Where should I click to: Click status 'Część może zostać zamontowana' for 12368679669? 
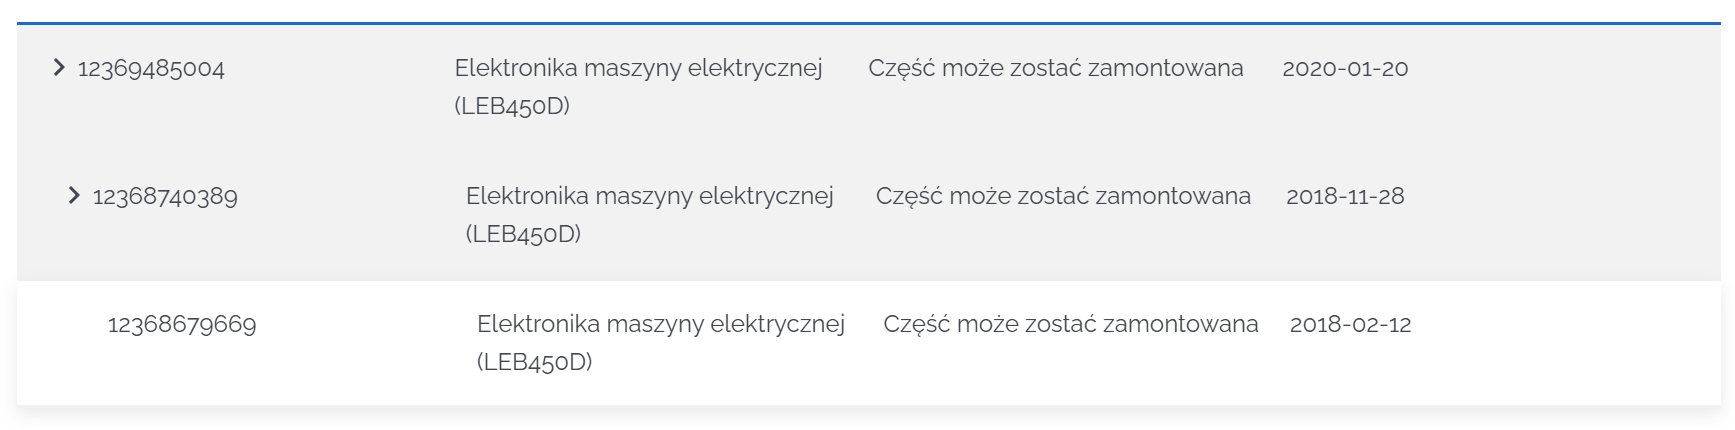coord(1070,324)
